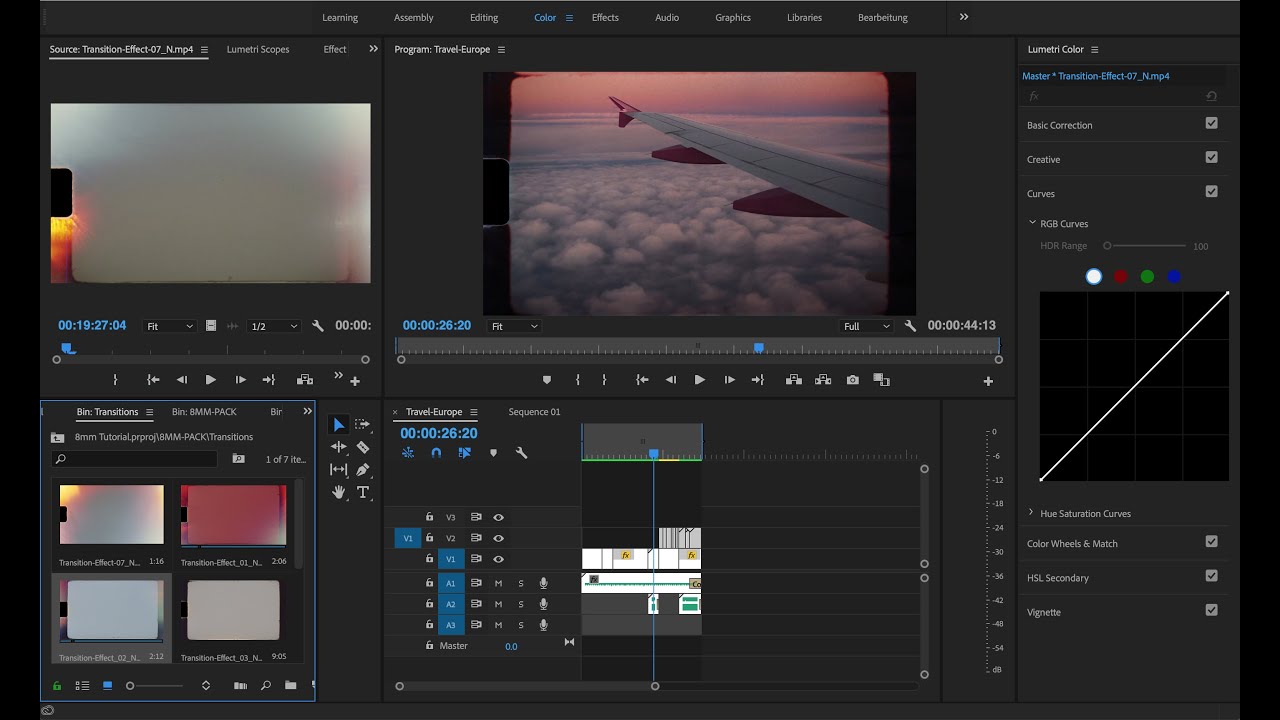Select the Razor tool in tools panel

363,447
